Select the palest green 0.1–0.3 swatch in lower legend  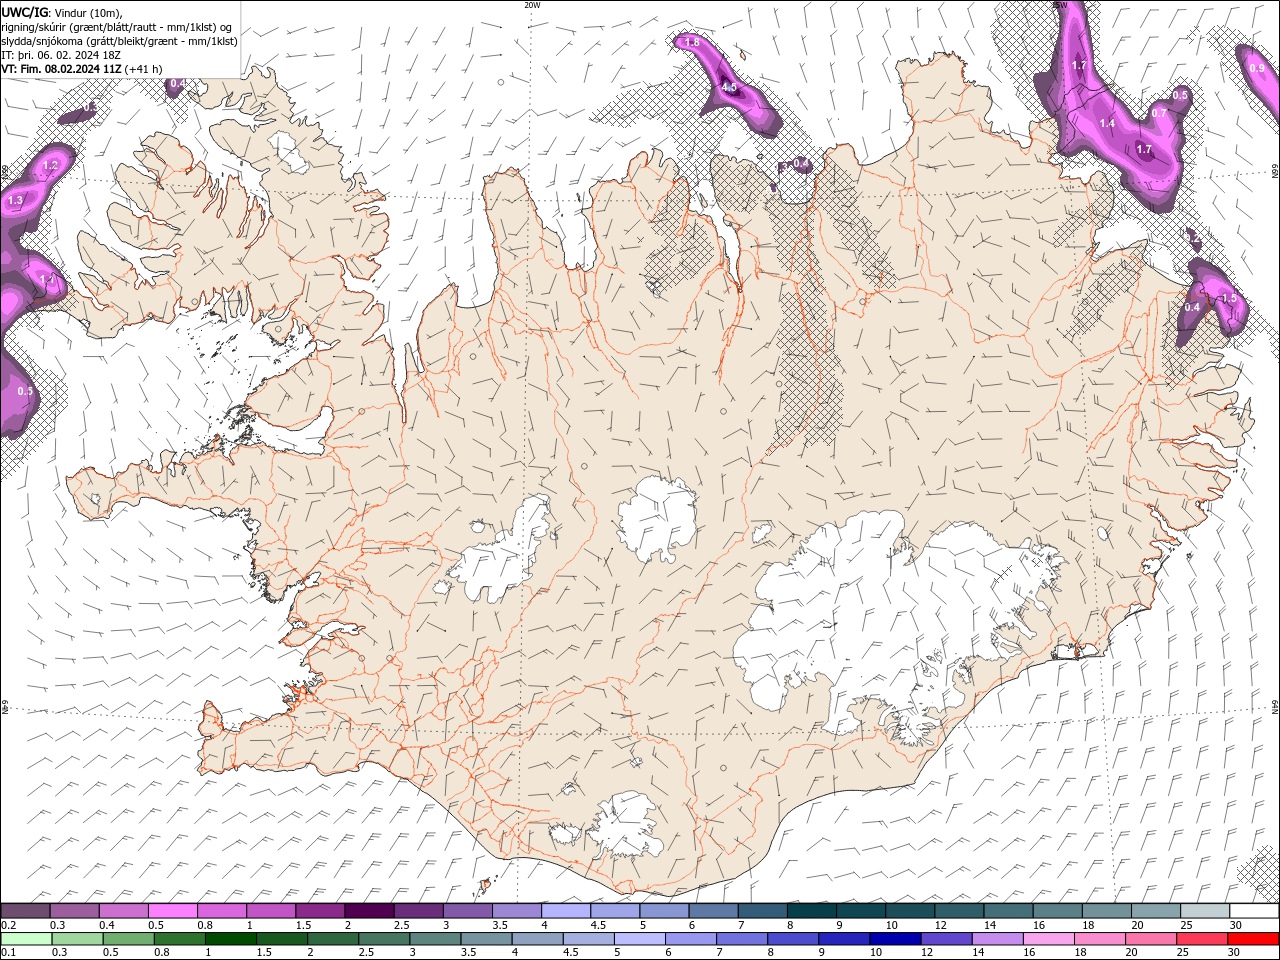click(26, 939)
